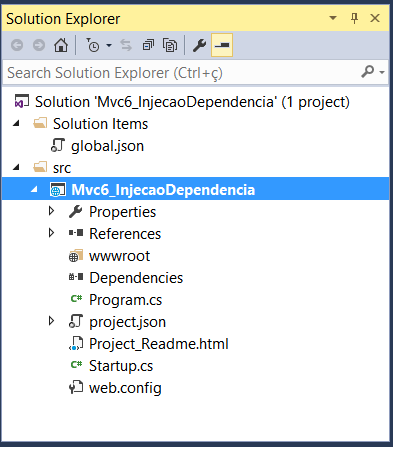Expand the Properties node
Screen dimensions: 395x449
(x=51, y=211)
